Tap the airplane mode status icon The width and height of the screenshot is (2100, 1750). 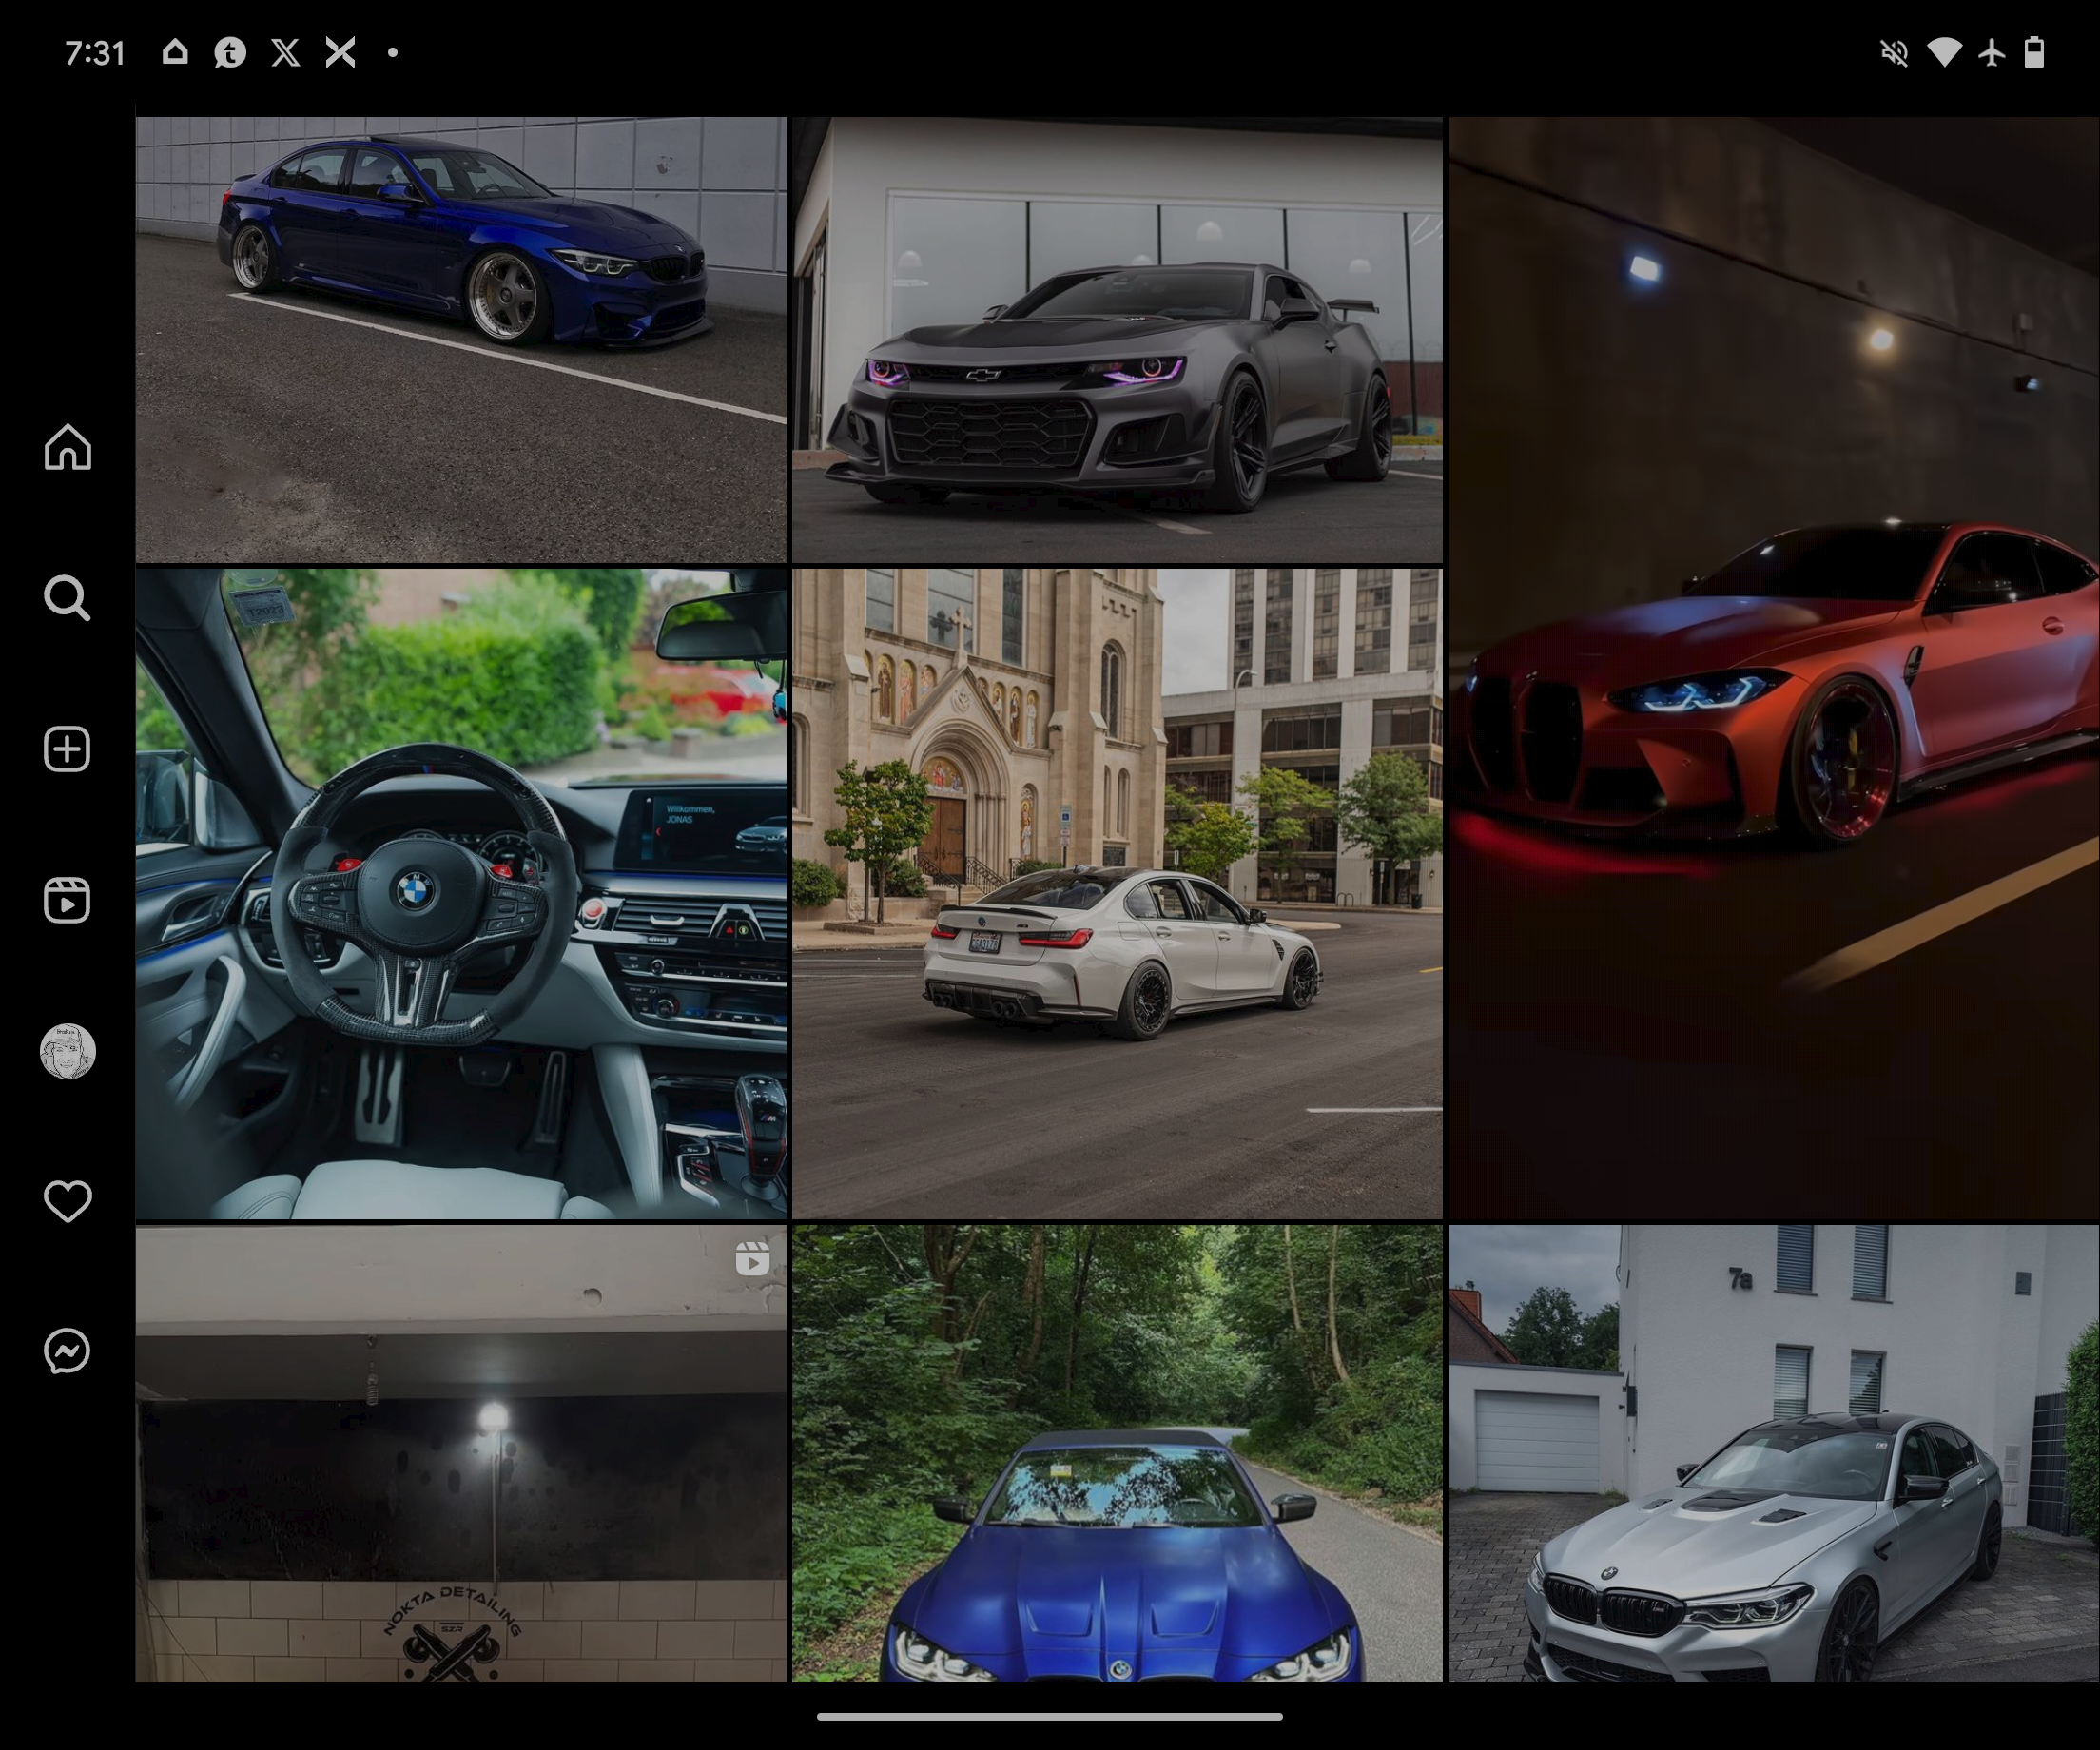coord(1991,52)
